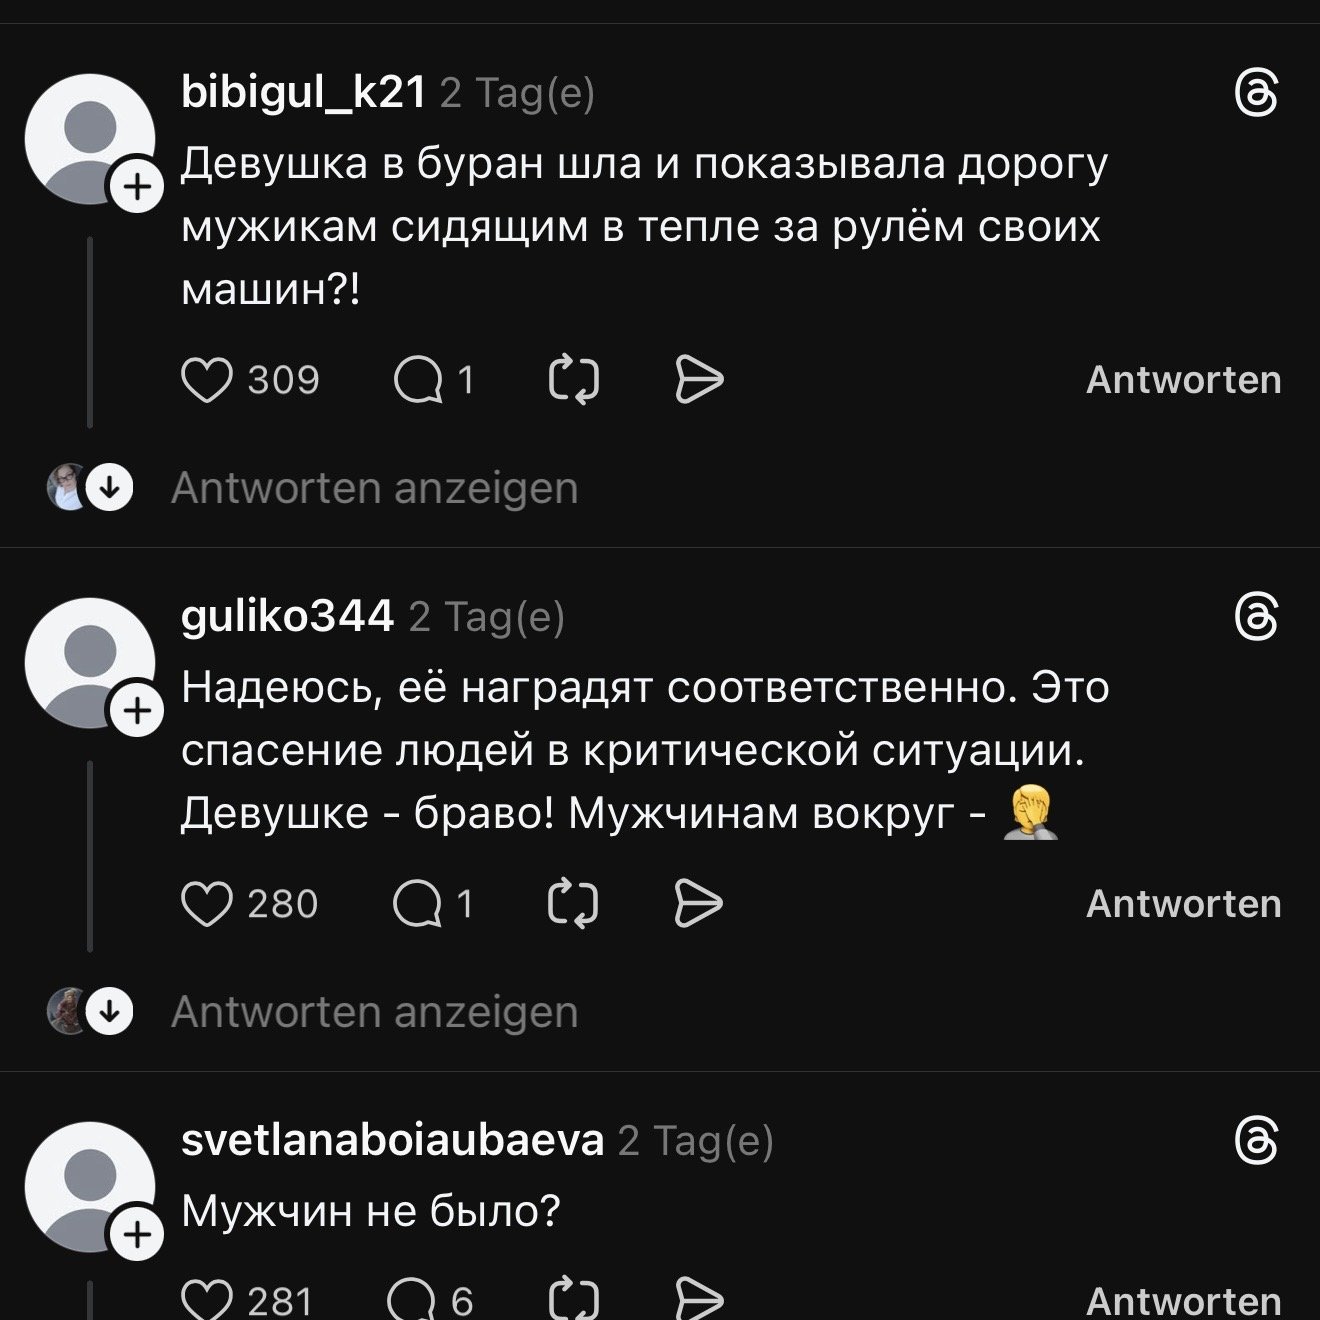Share bibigul_k21's comment via the send icon
1320x1320 pixels.
pyautogui.click(x=699, y=381)
